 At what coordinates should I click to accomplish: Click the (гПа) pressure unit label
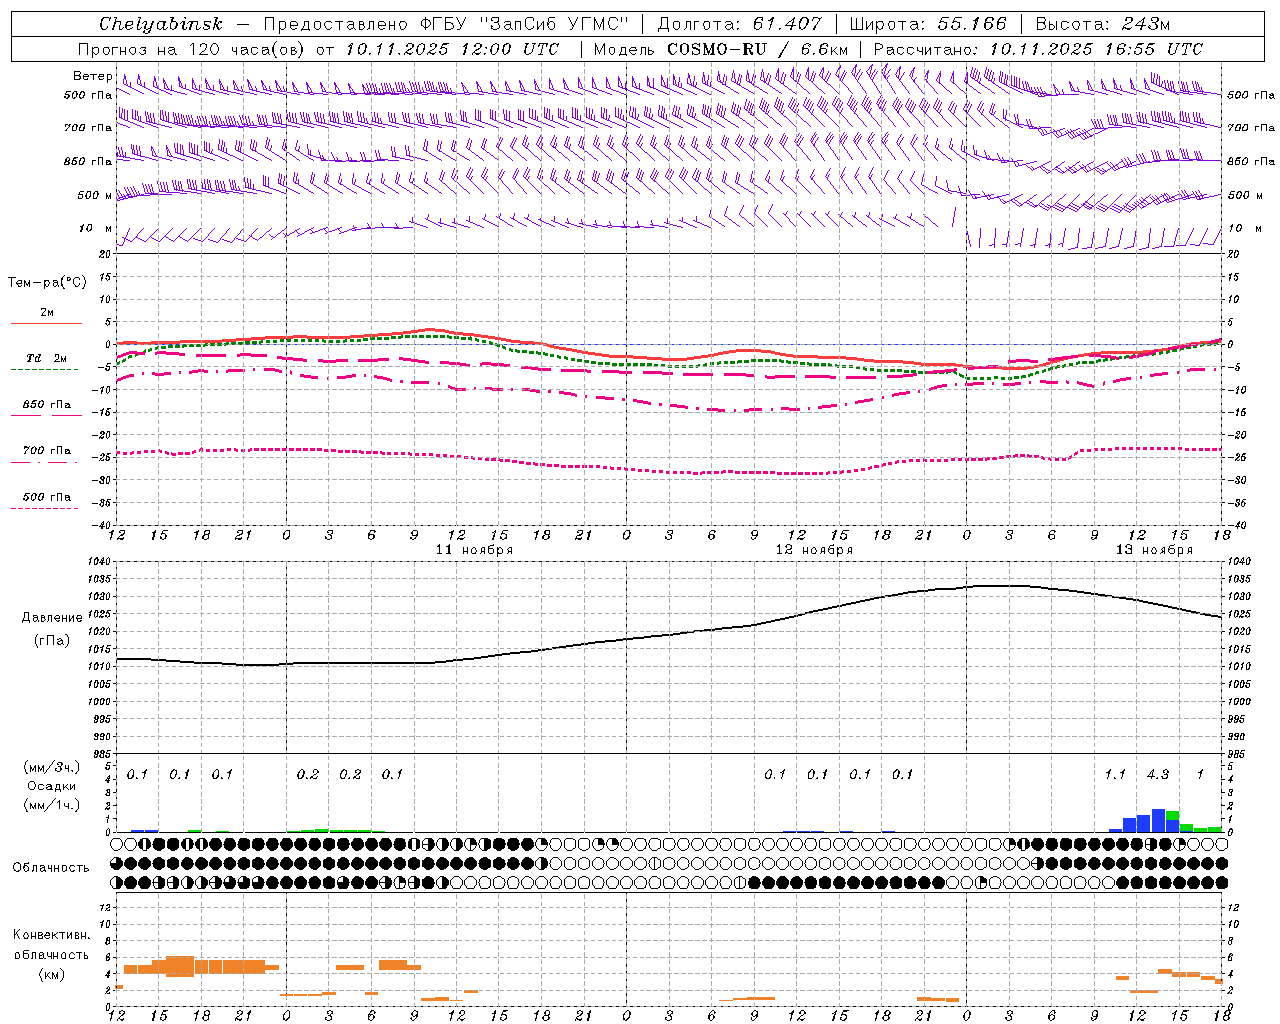[52, 641]
